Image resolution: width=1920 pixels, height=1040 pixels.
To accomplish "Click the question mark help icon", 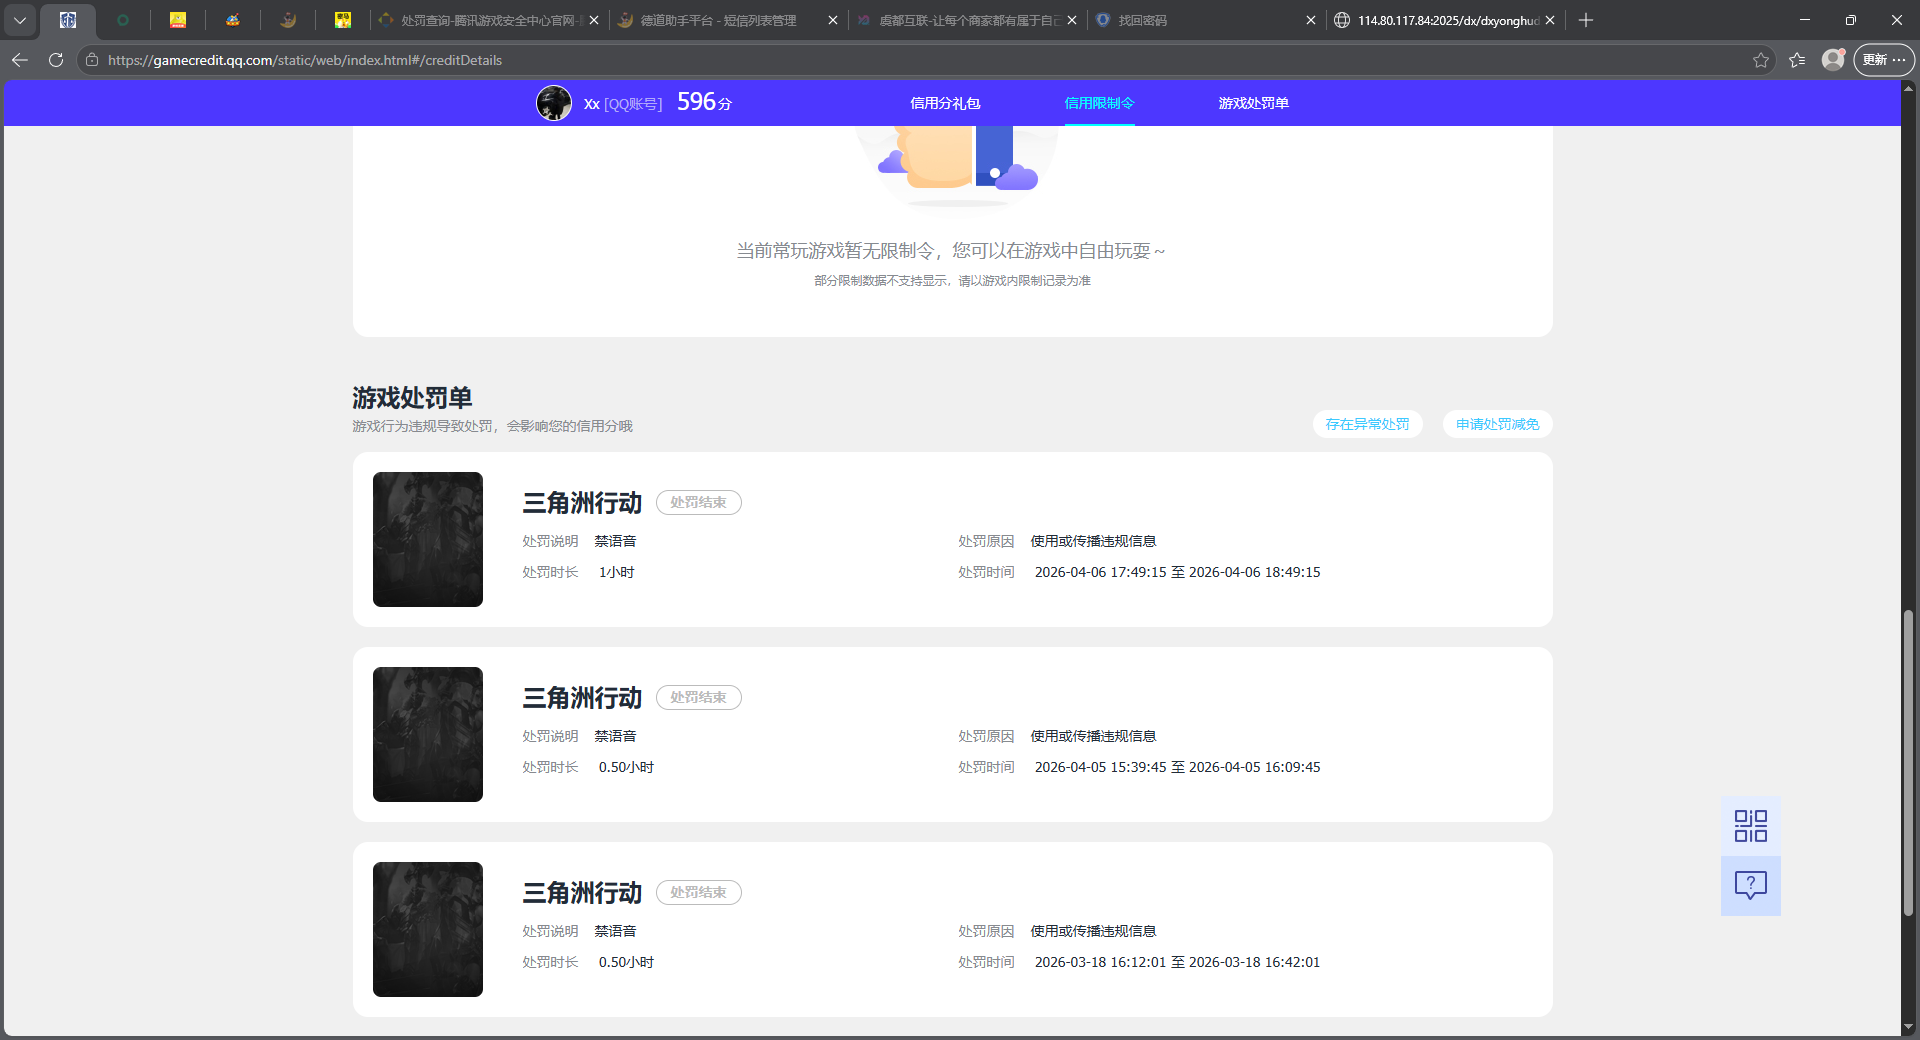I will click(1749, 885).
